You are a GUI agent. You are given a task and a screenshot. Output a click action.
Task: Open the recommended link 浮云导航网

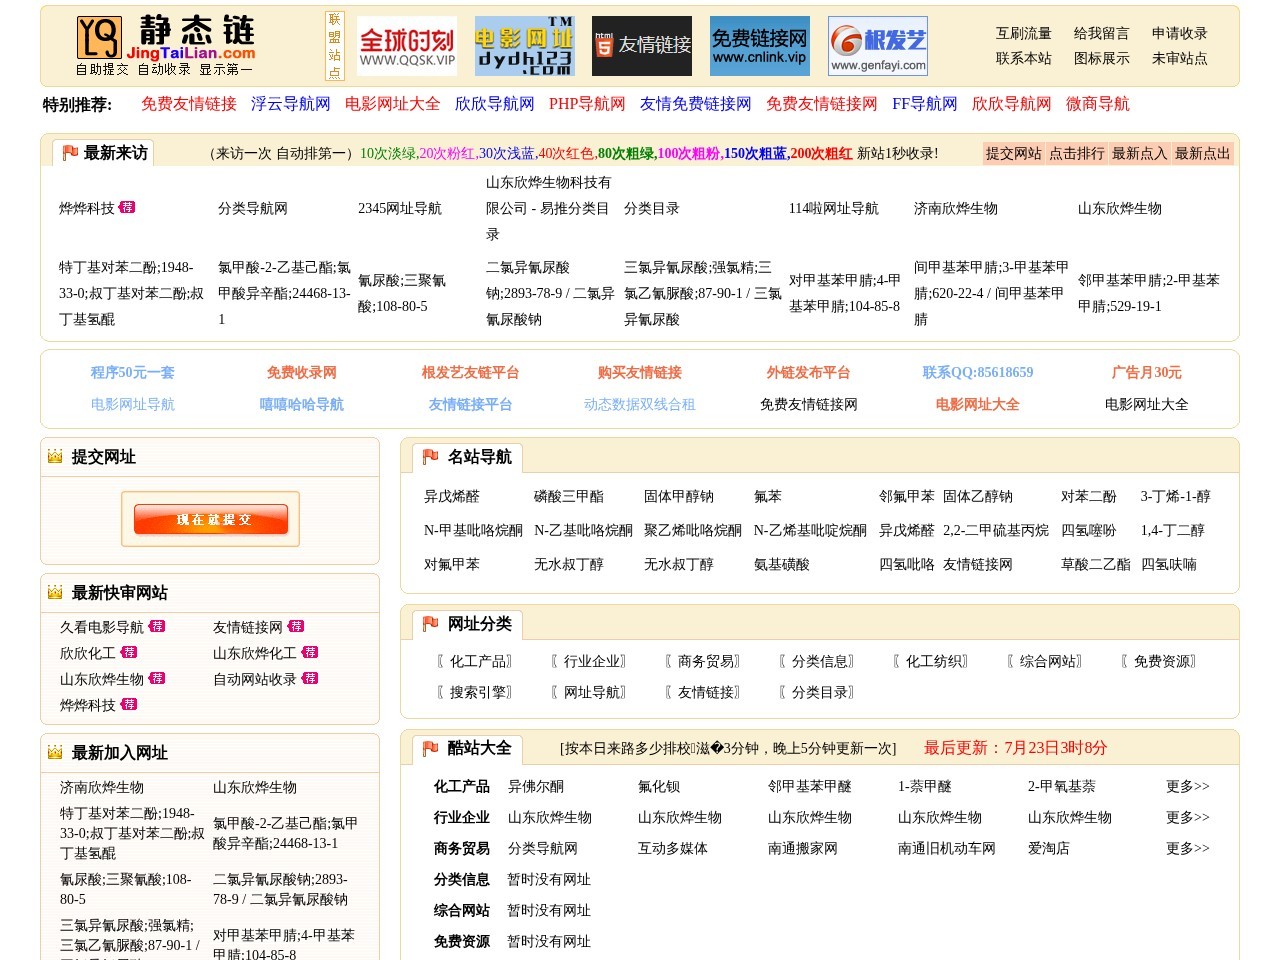pyautogui.click(x=291, y=104)
